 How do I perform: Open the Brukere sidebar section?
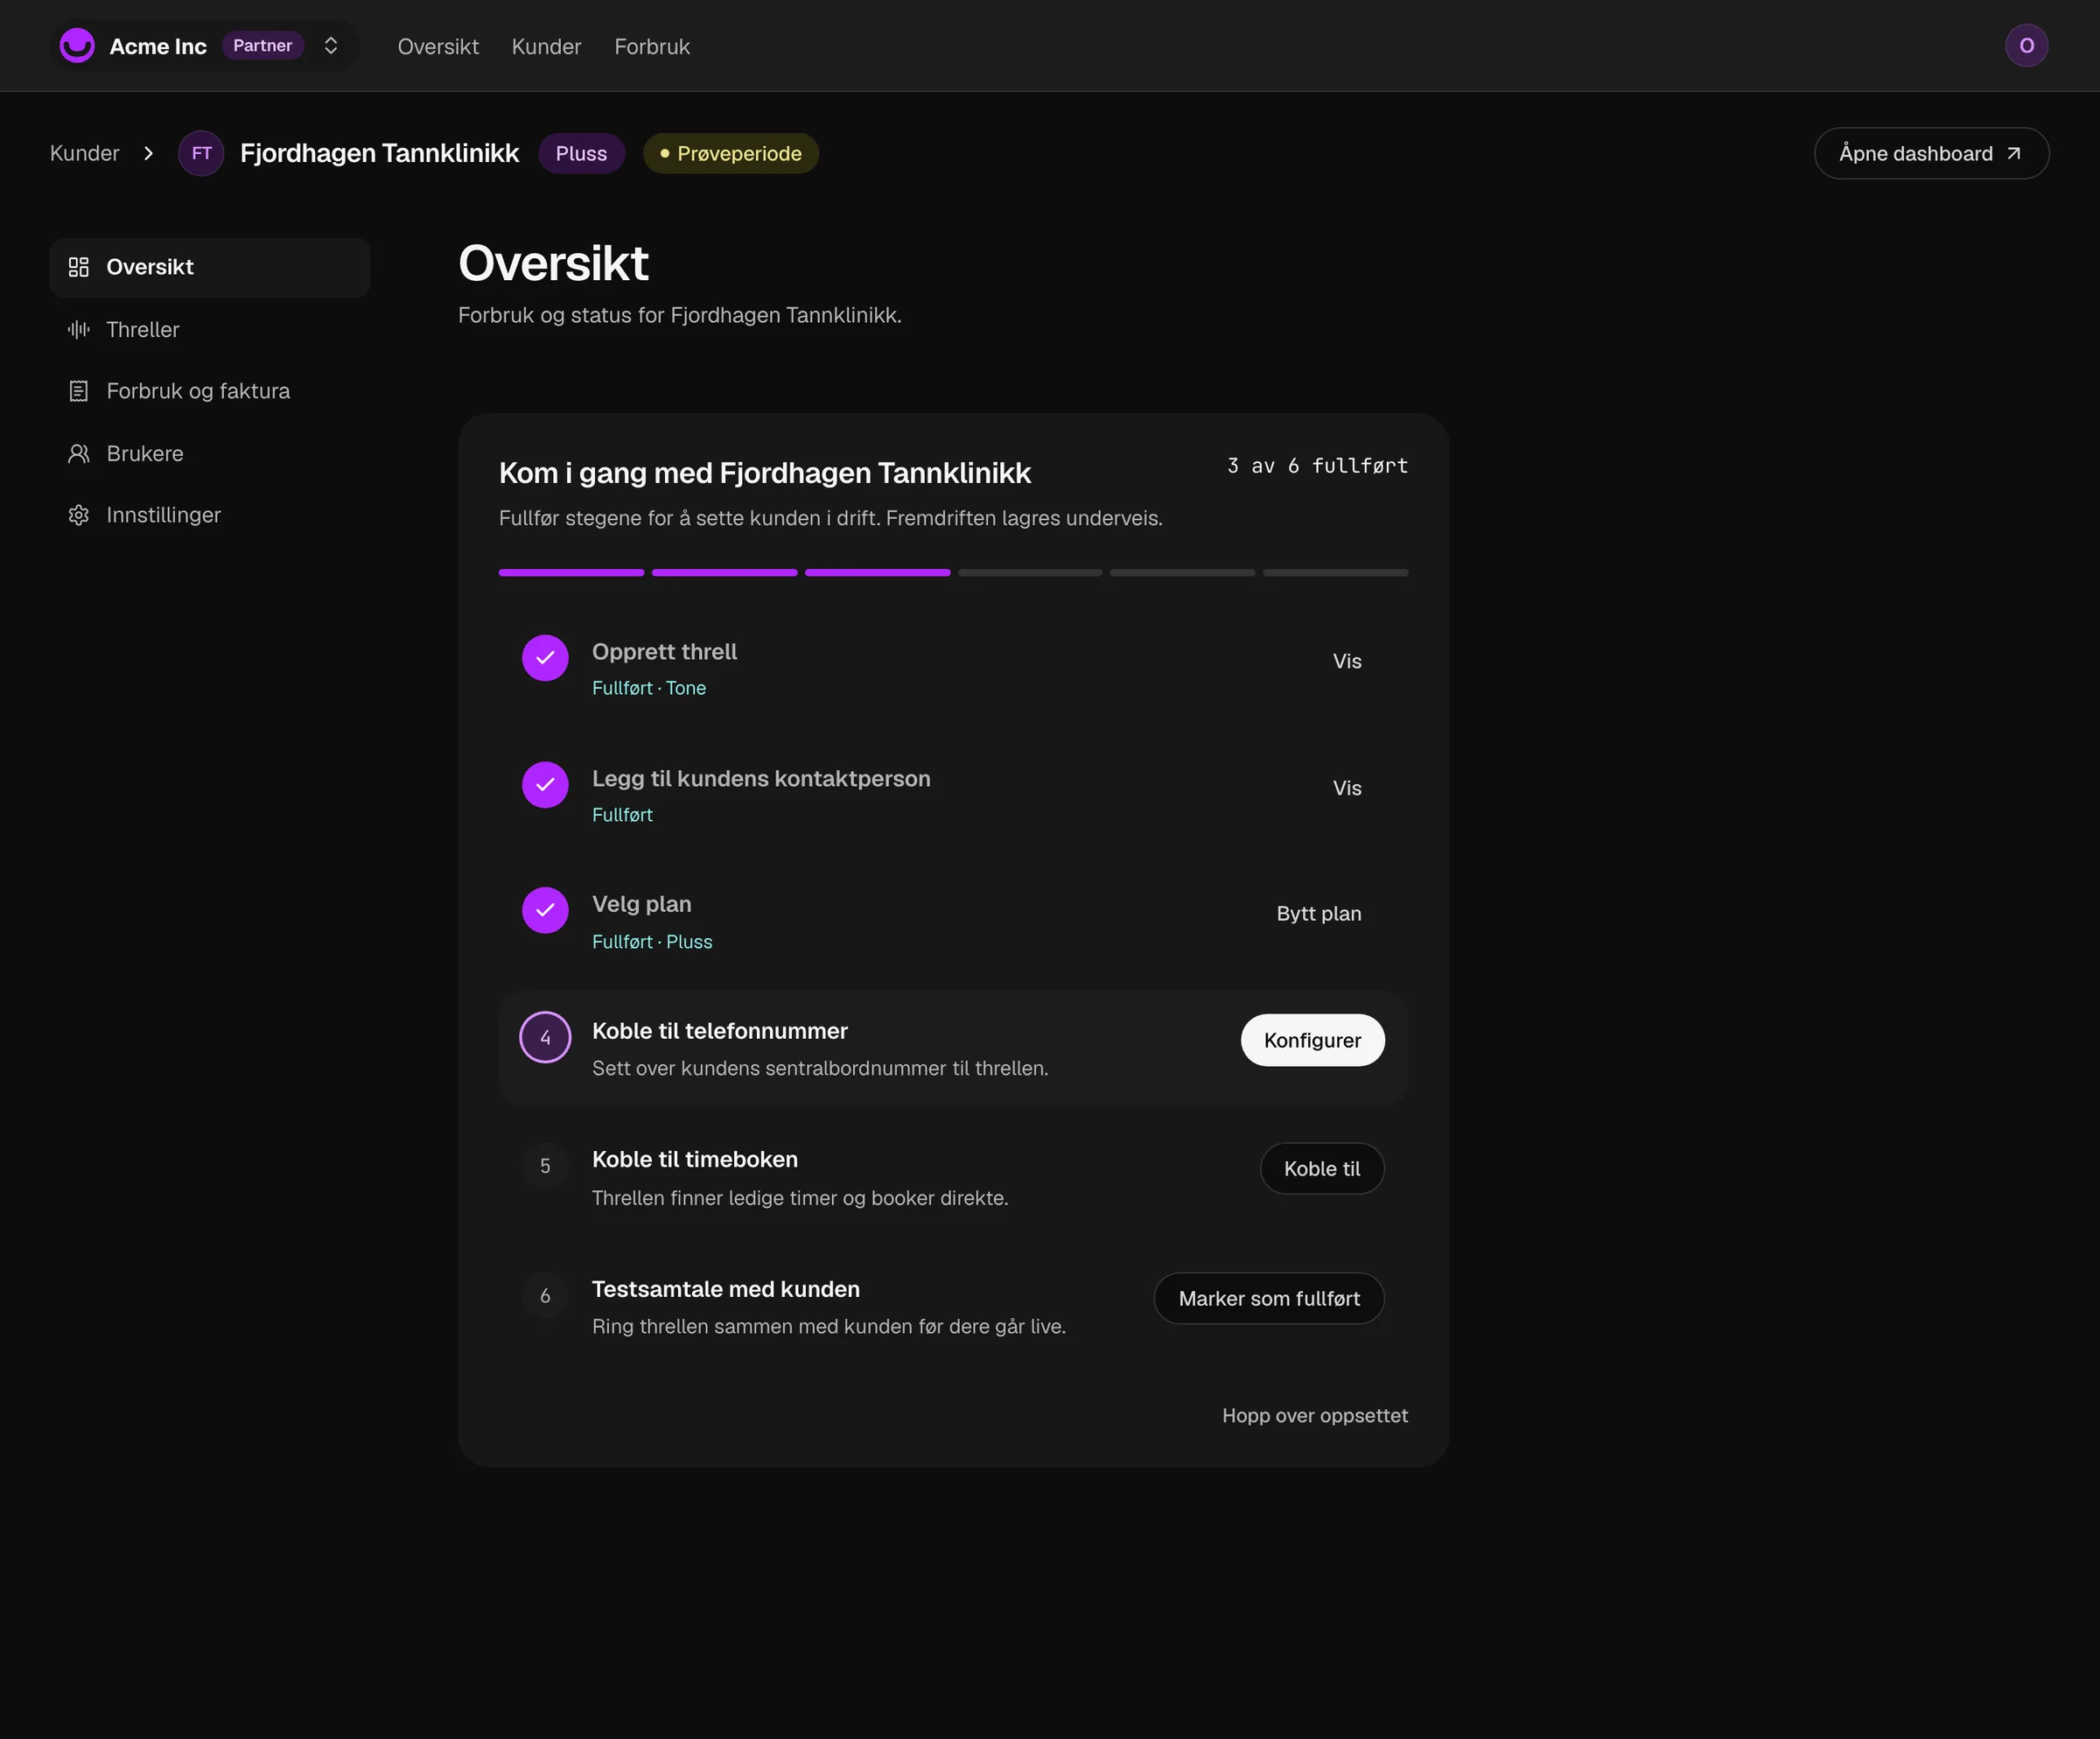[x=210, y=454]
